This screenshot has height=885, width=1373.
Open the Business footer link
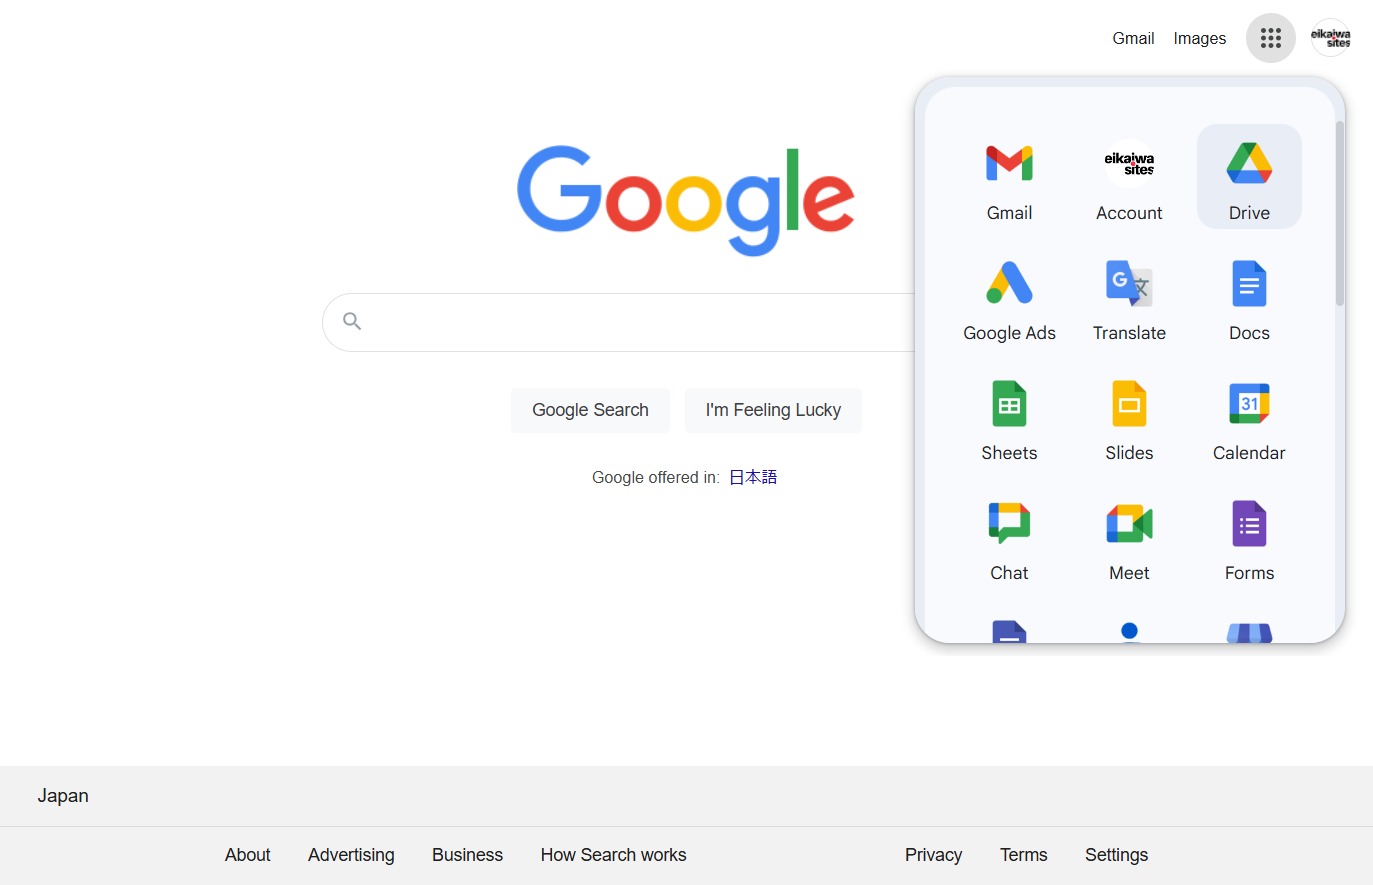coord(467,855)
